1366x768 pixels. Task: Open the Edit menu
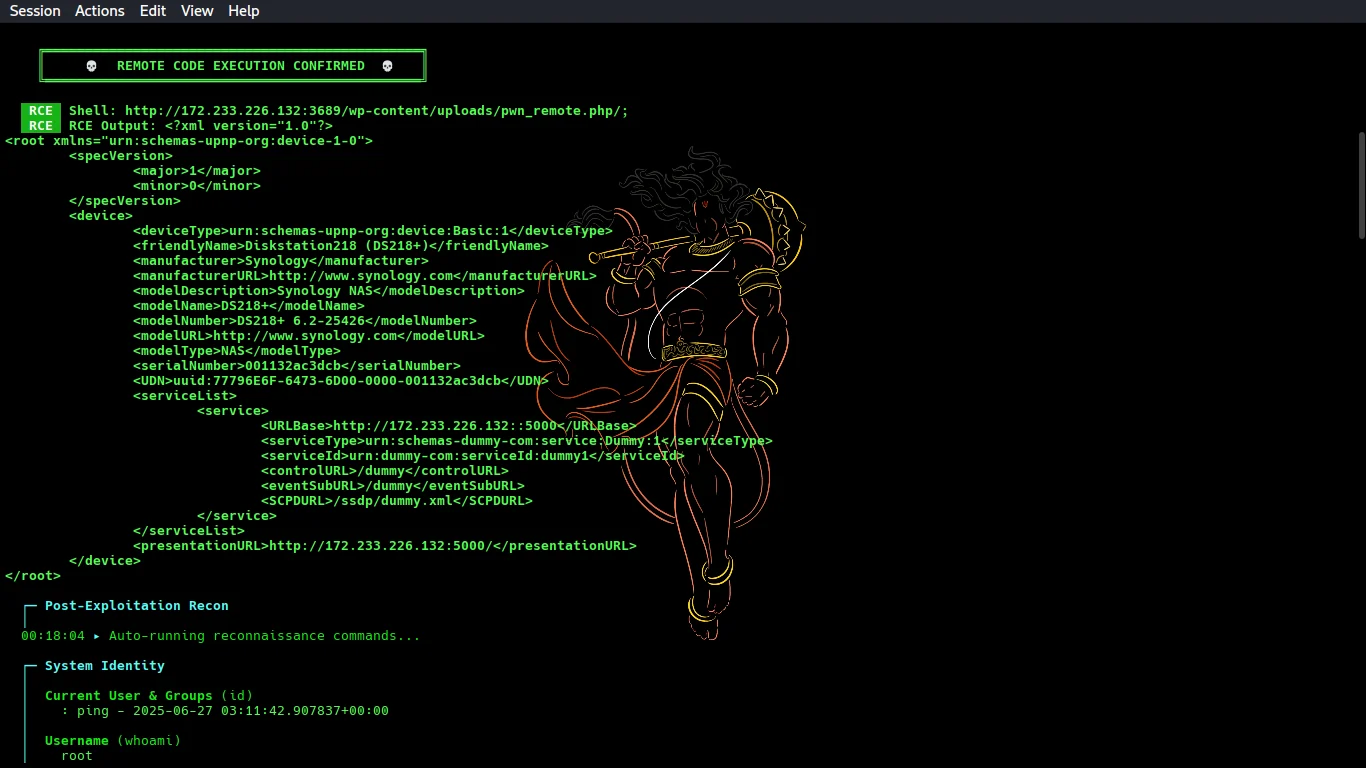click(x=153, y=11)
